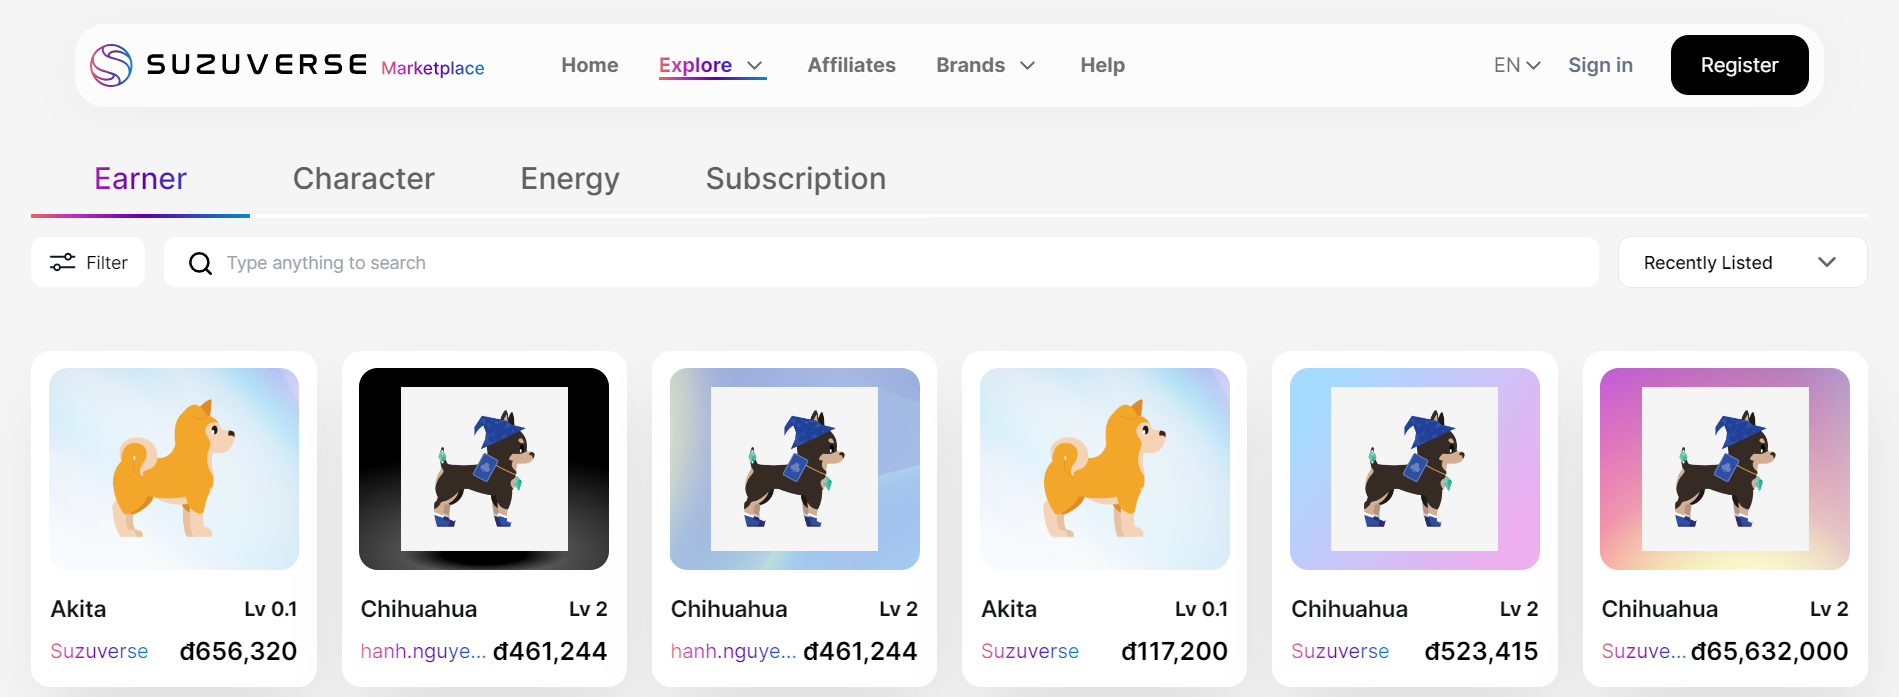Open the black-background Chihuahua thumbnail
This screenshot has width=1899, height=697.
click(x=484, y=468)
